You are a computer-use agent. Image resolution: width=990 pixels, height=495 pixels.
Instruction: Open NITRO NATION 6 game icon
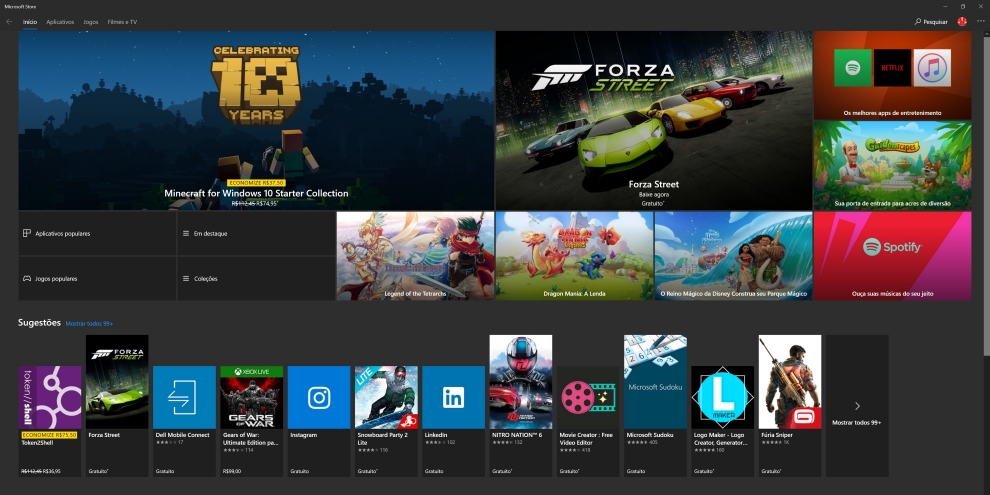(x=521, y=382)
